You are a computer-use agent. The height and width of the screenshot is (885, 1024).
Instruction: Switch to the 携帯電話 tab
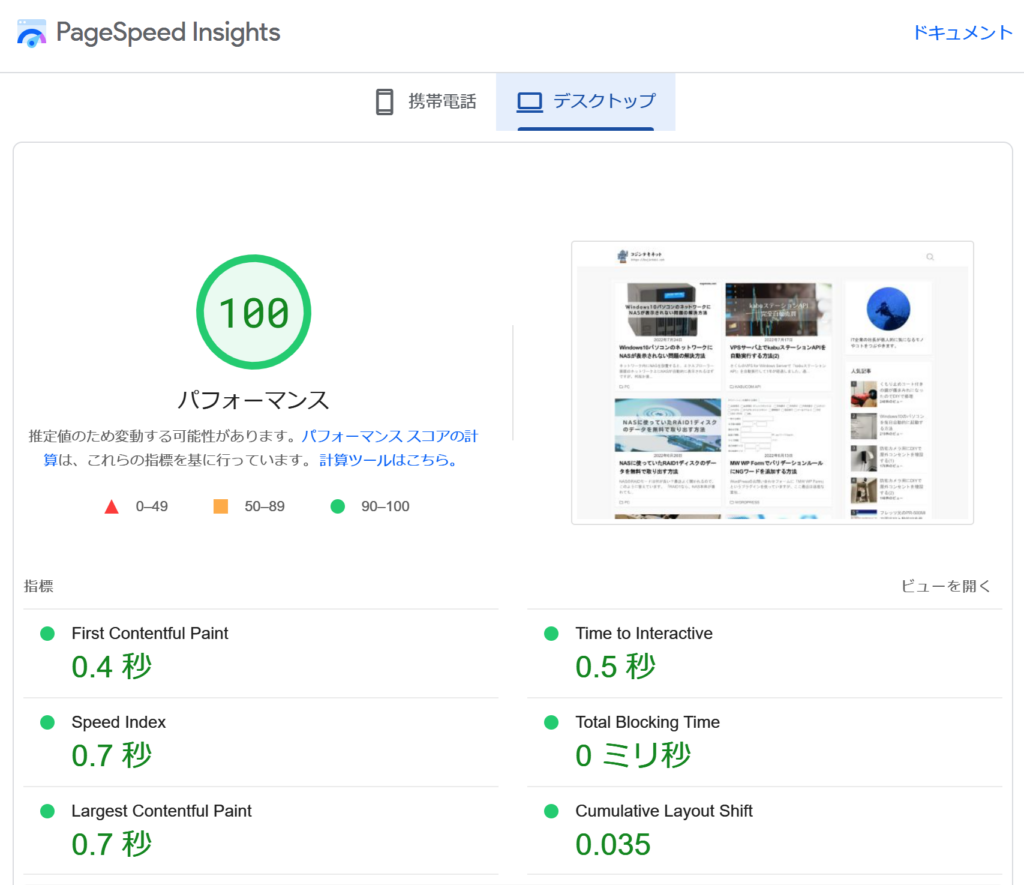pos(426,102)
